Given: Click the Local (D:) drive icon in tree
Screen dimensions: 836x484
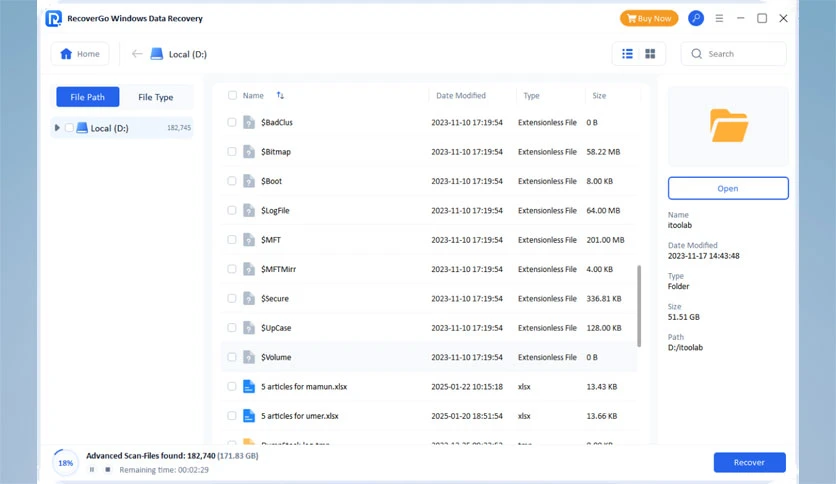Looking at the screenshot, I should 82,128.
